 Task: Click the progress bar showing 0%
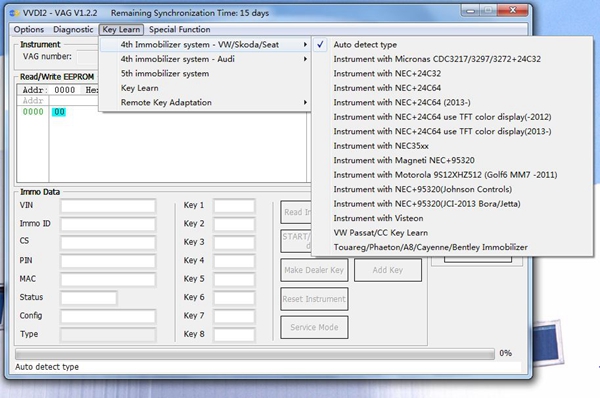tap(254, 354)
